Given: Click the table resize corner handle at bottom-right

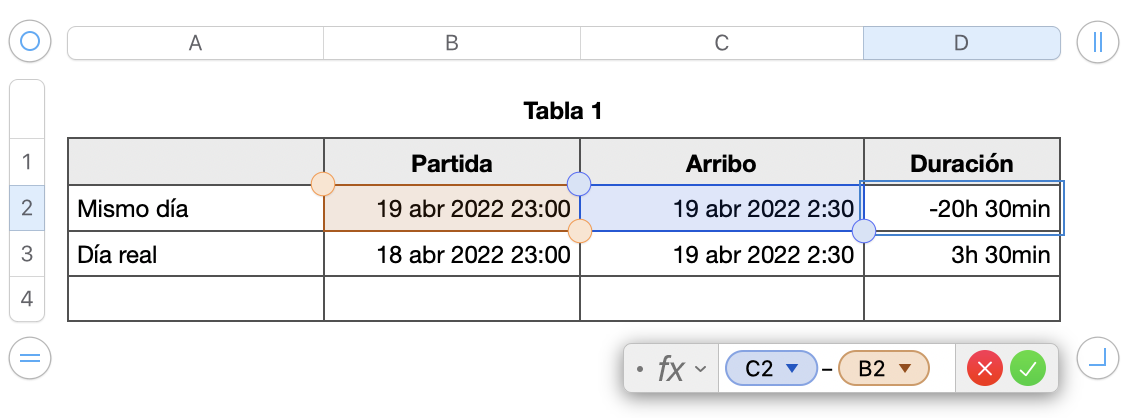Looking at the screenshot, I should (x=1097, y=357).
